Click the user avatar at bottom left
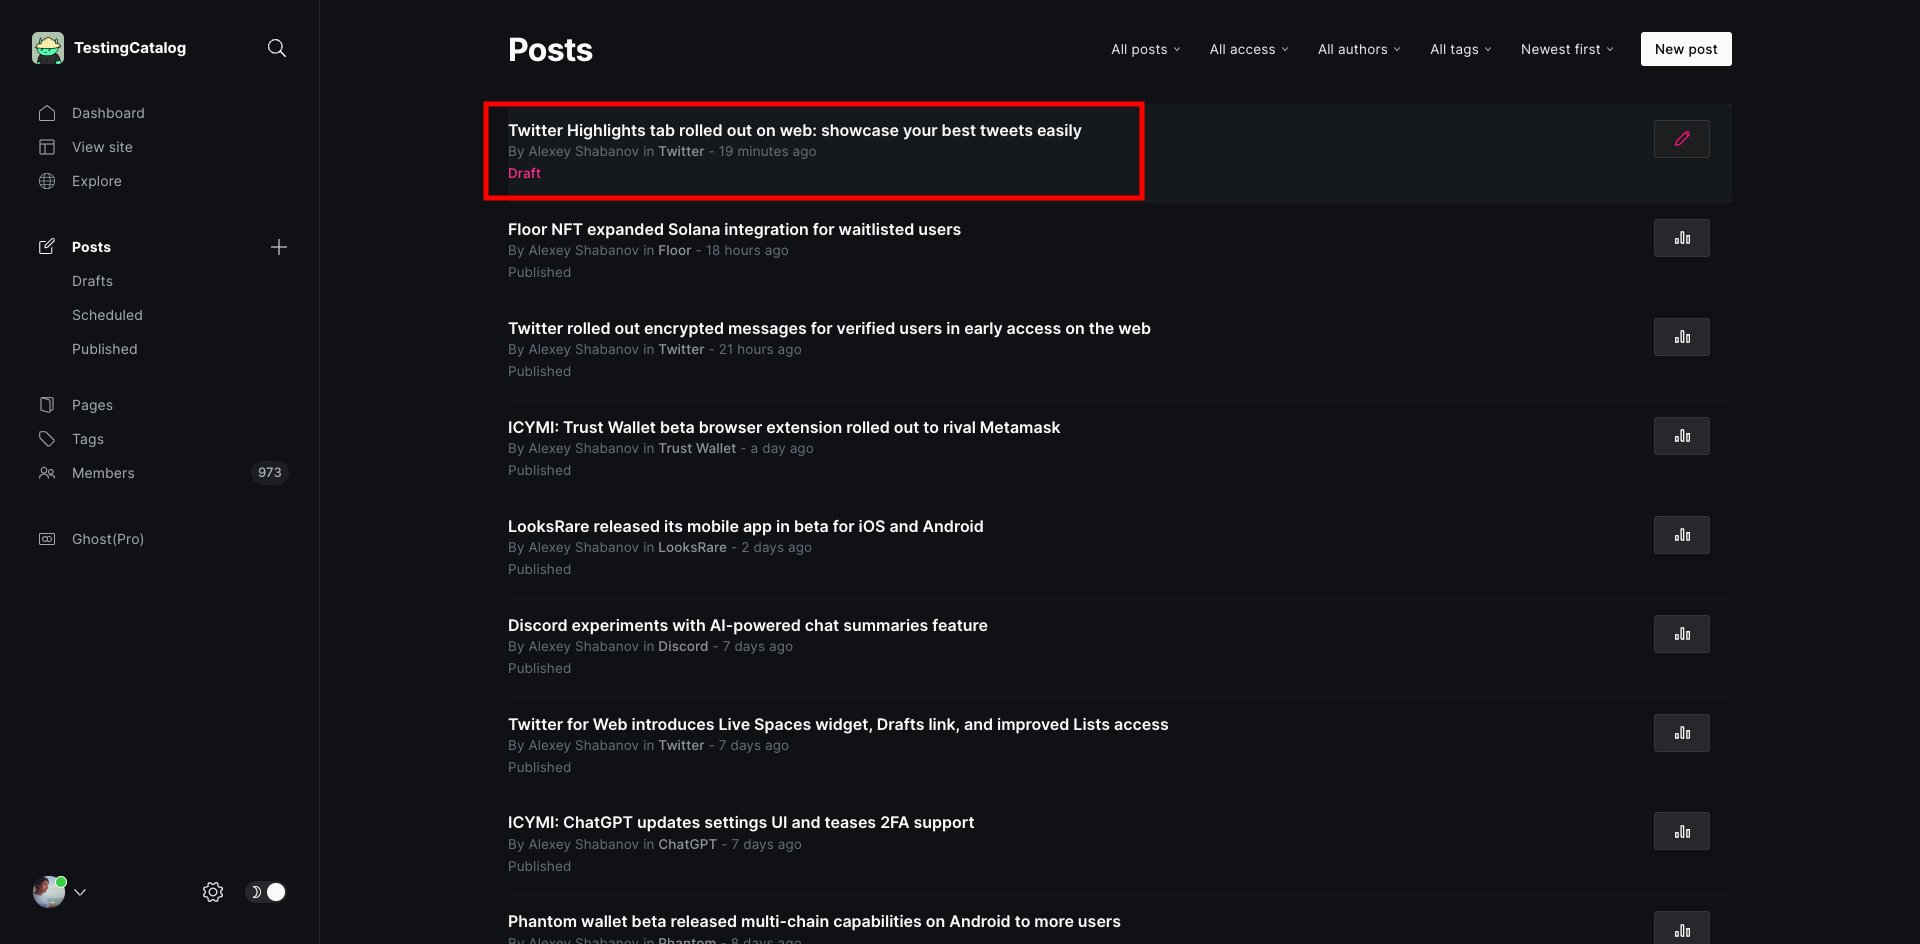This screenshot has width=1920, height=944. point(49,891)
